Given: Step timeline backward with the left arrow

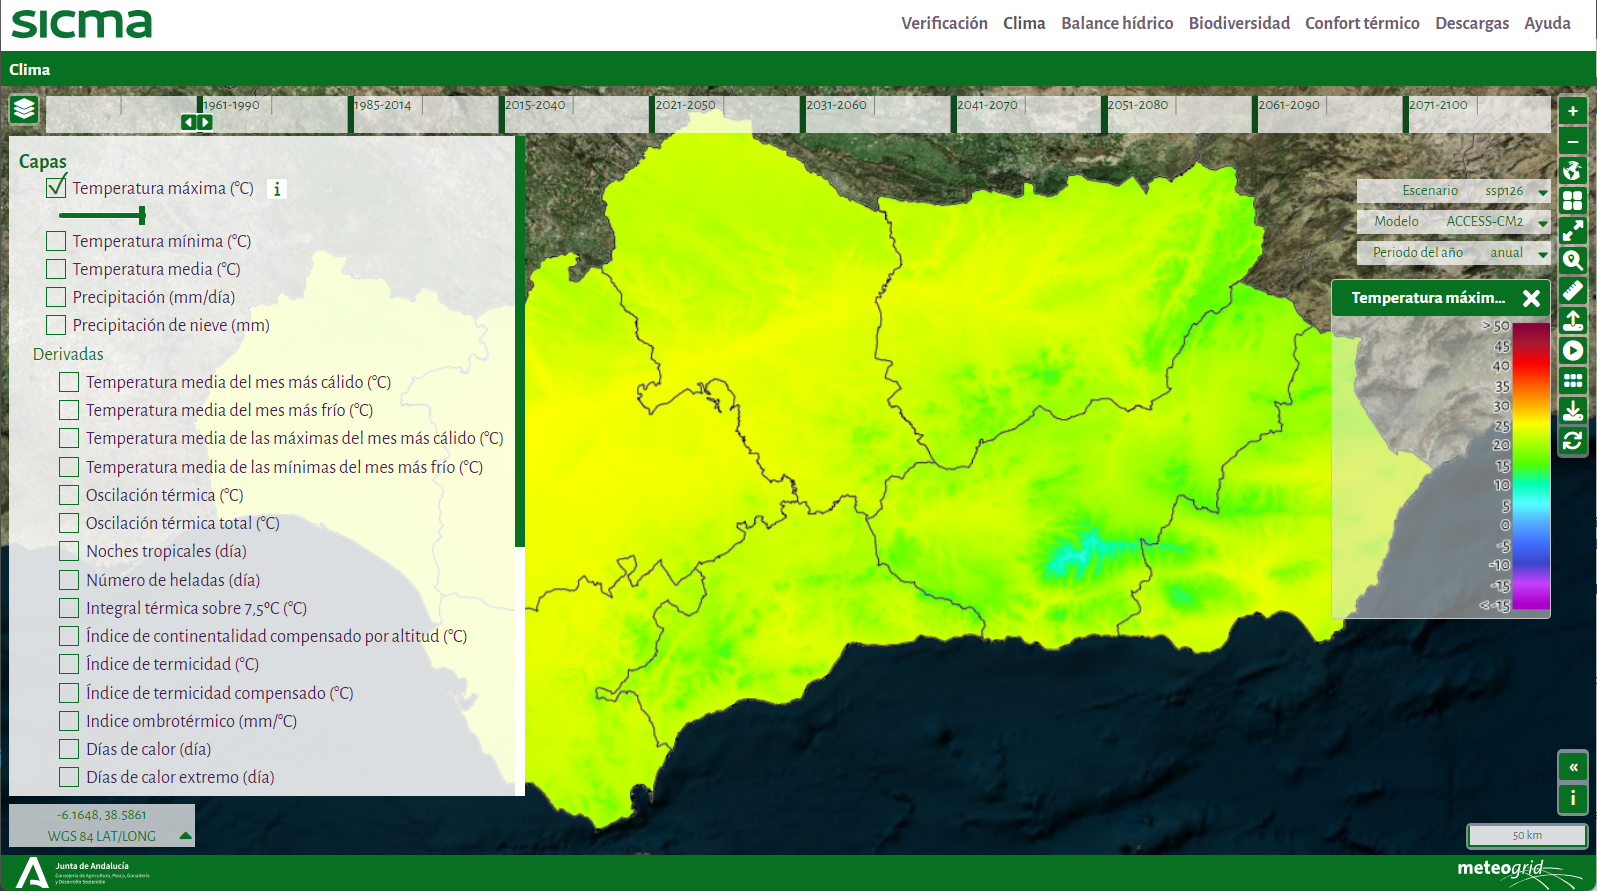Looking at the screenshot, I should [188, 122].
